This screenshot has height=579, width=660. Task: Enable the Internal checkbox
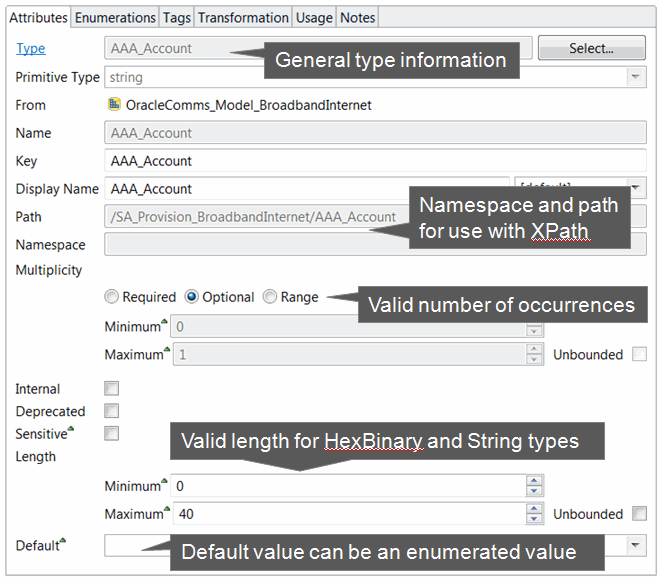112,388
